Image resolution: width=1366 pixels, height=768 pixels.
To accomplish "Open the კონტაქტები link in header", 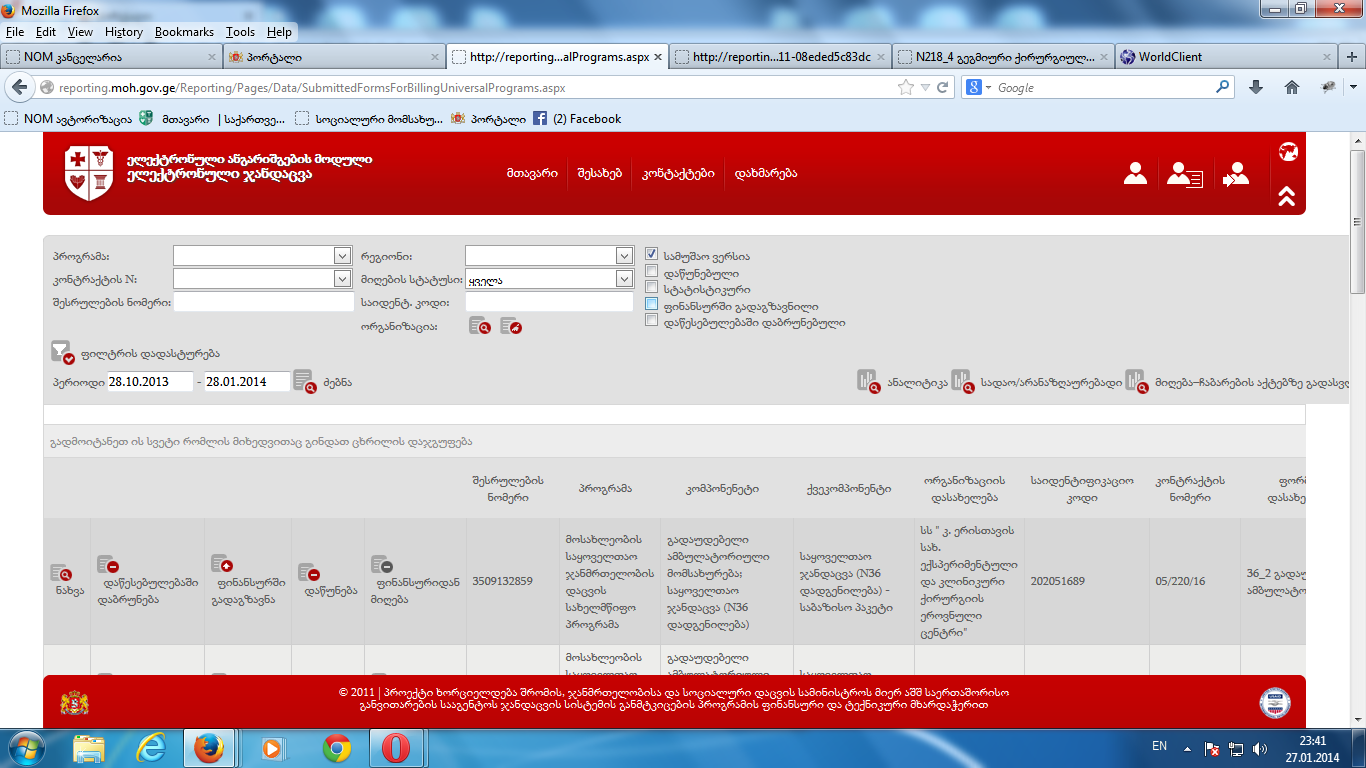I will (678, 173).
